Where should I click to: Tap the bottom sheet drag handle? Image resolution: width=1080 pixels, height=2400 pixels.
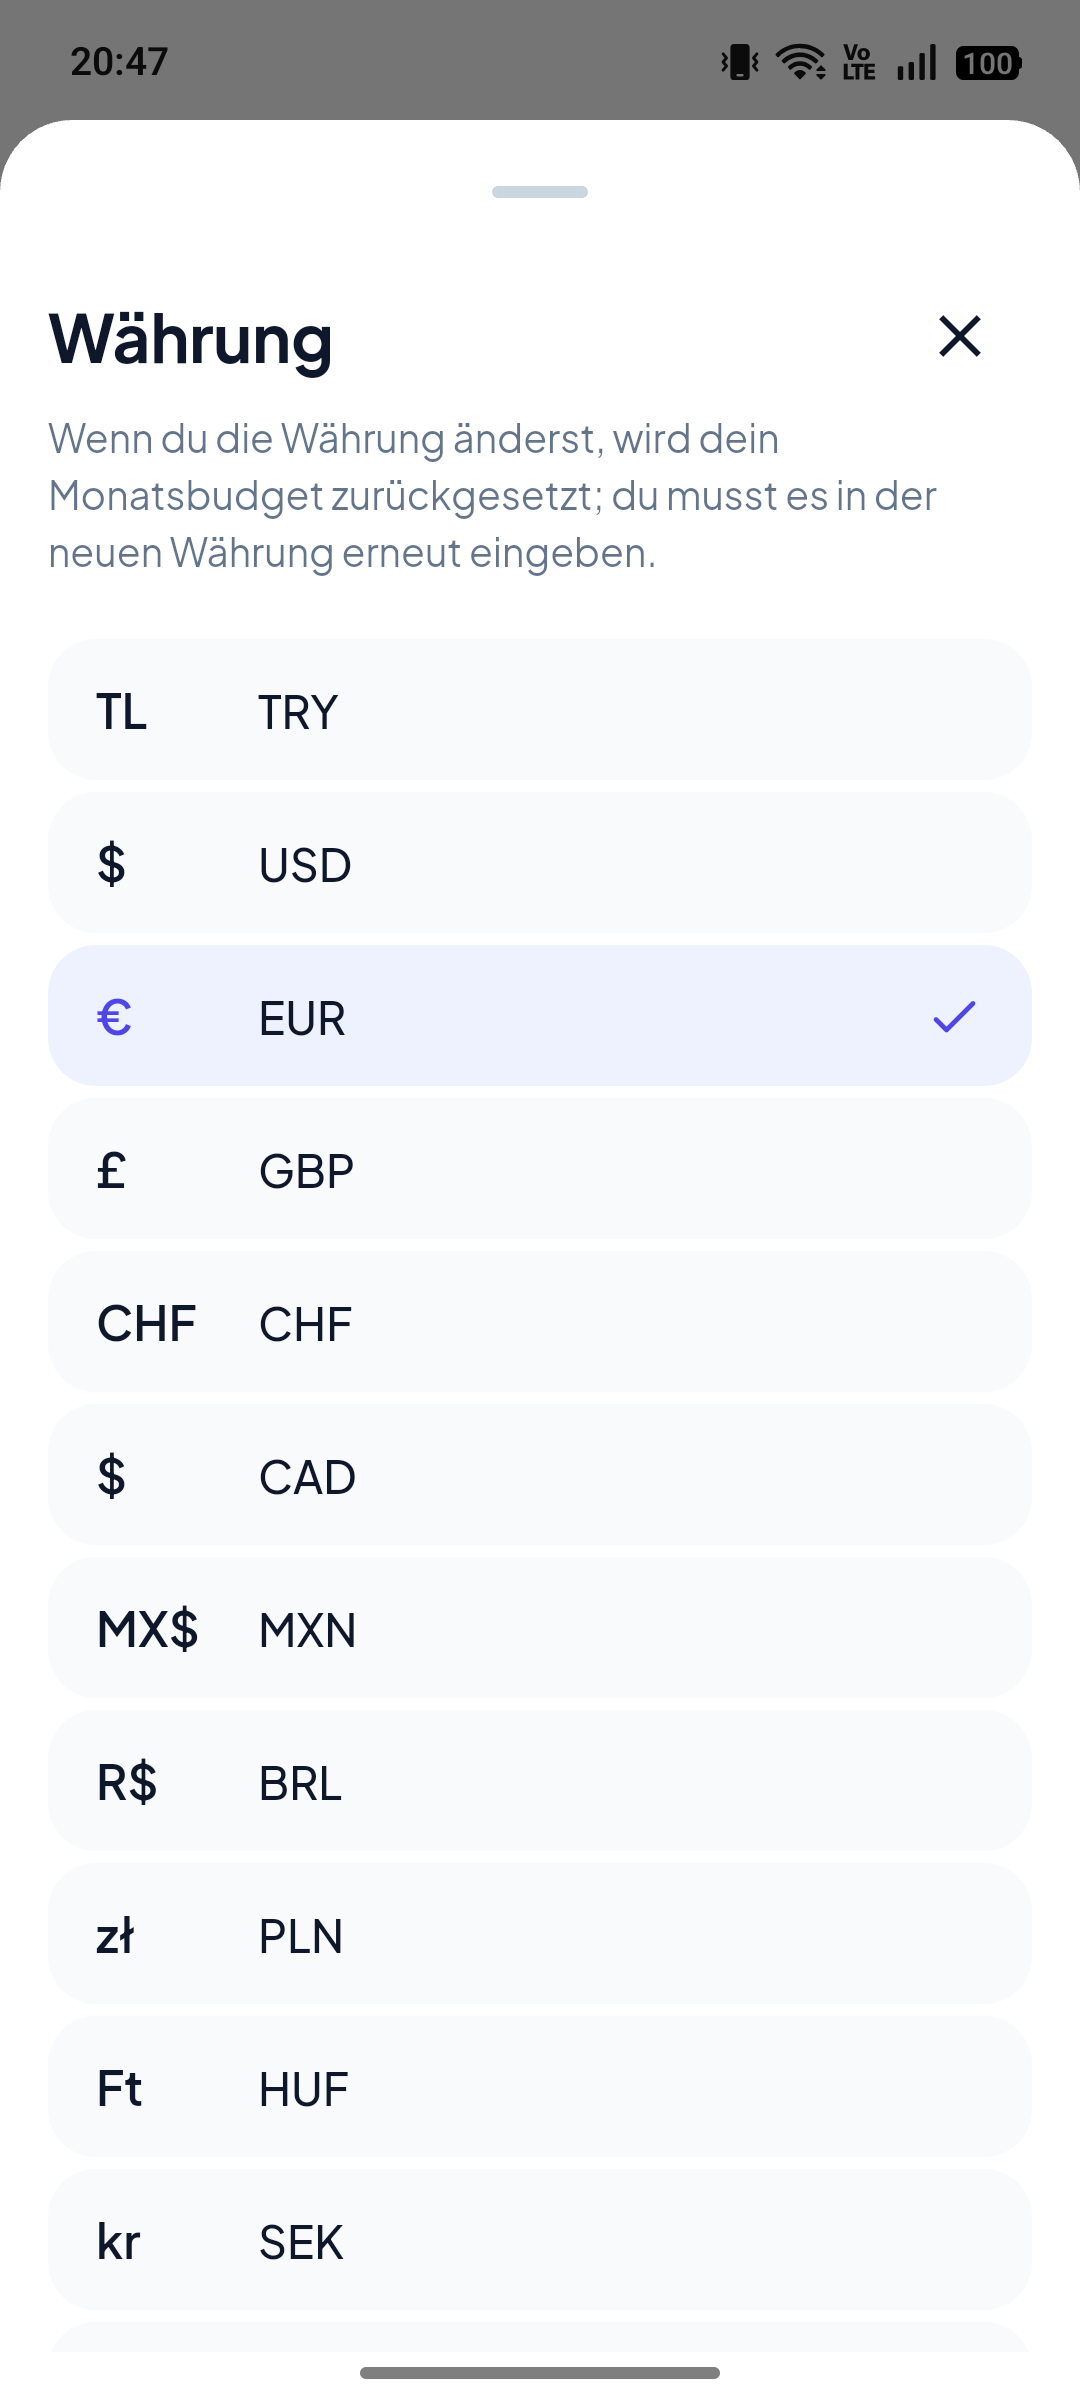pyautogui.click(x=540, y=192)
